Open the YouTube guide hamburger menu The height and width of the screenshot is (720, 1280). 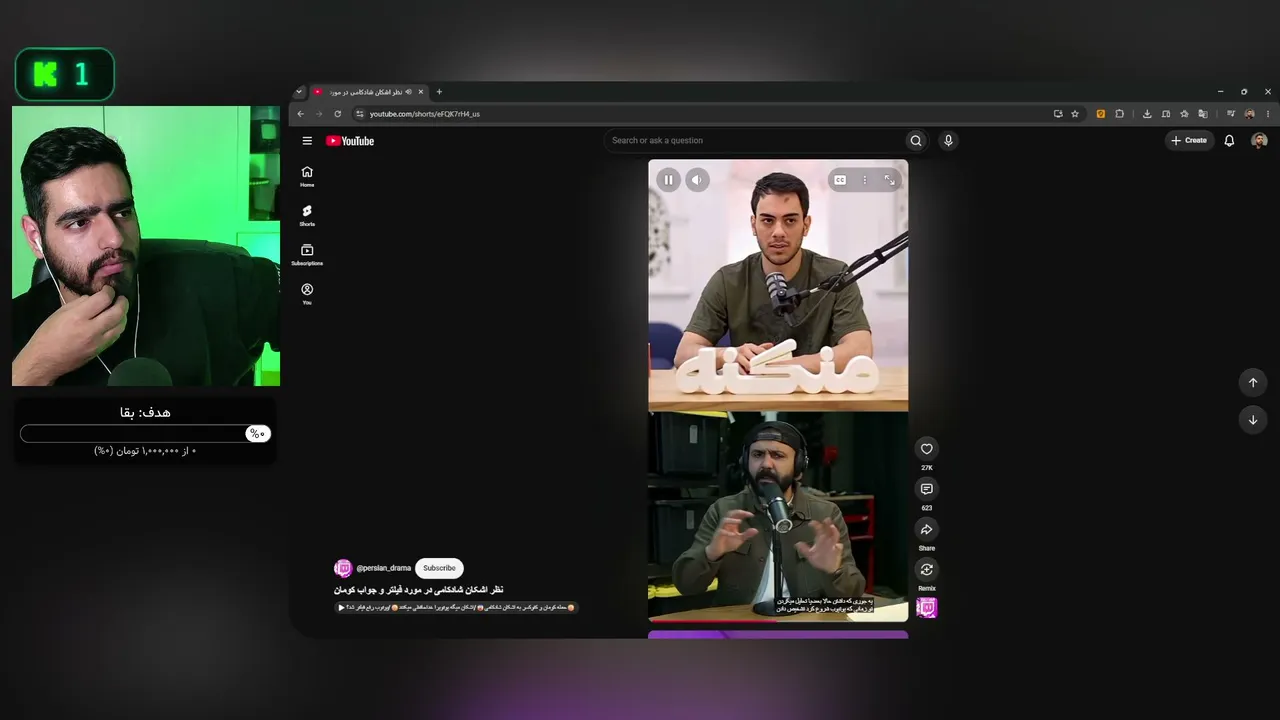(x=307, y=141)
